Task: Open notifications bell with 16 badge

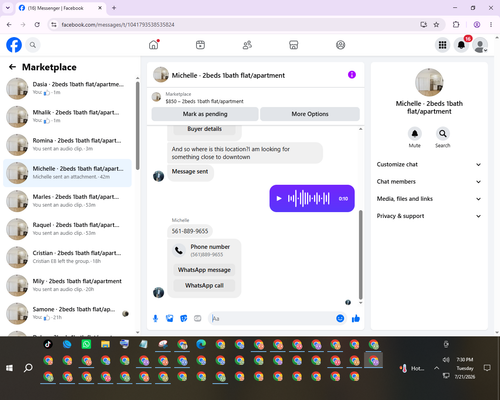Action: point(461,45)
